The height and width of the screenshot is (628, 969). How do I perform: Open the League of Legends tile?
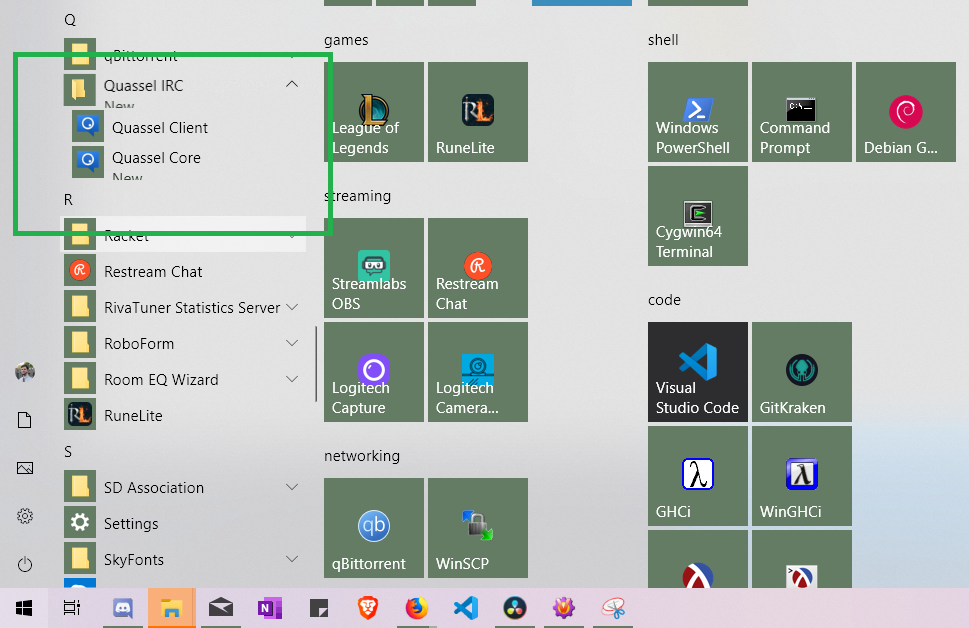374,112
